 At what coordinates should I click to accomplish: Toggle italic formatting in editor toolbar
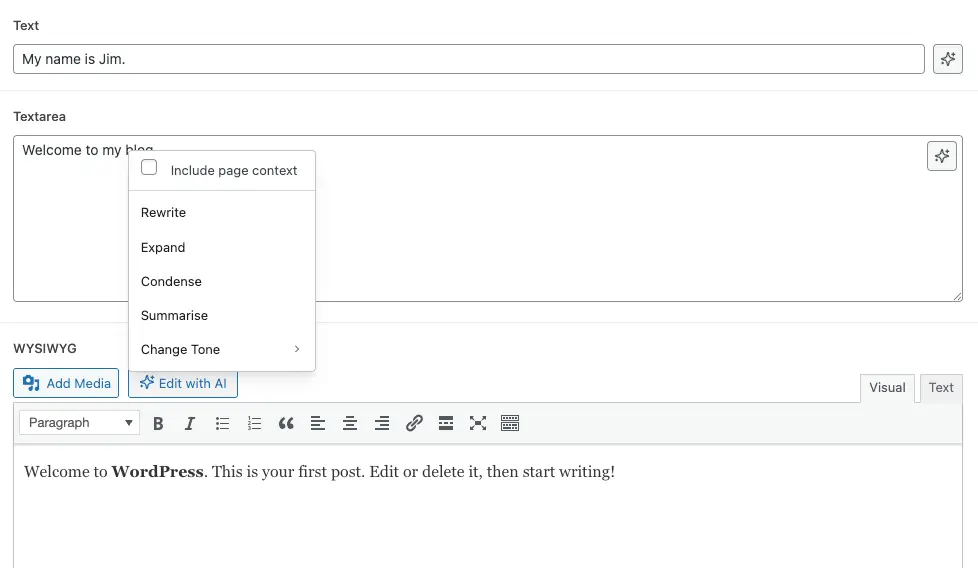tap(190, 423)
